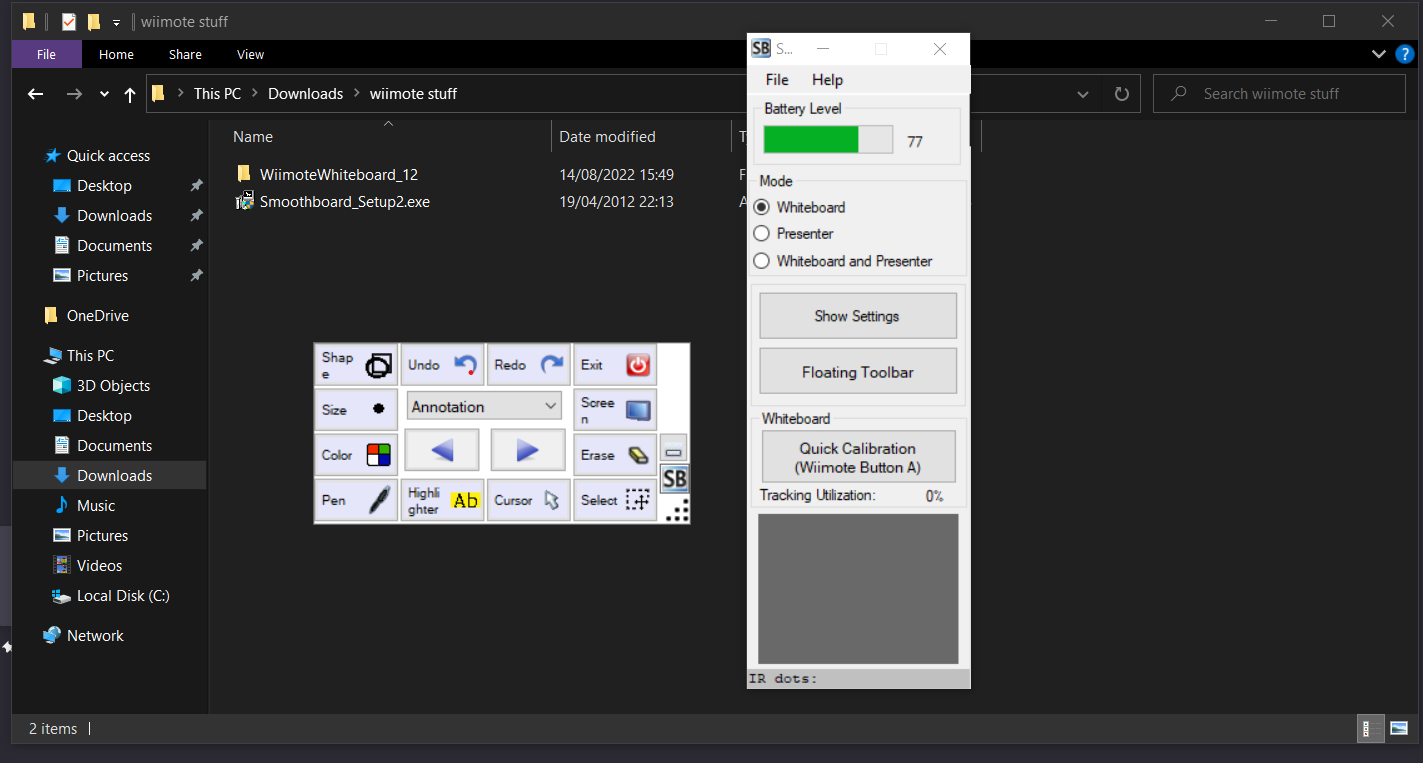Viewport: 1423px width, 763px height.
Task: Go to next page with right arrow
Action: pos(528,451)
